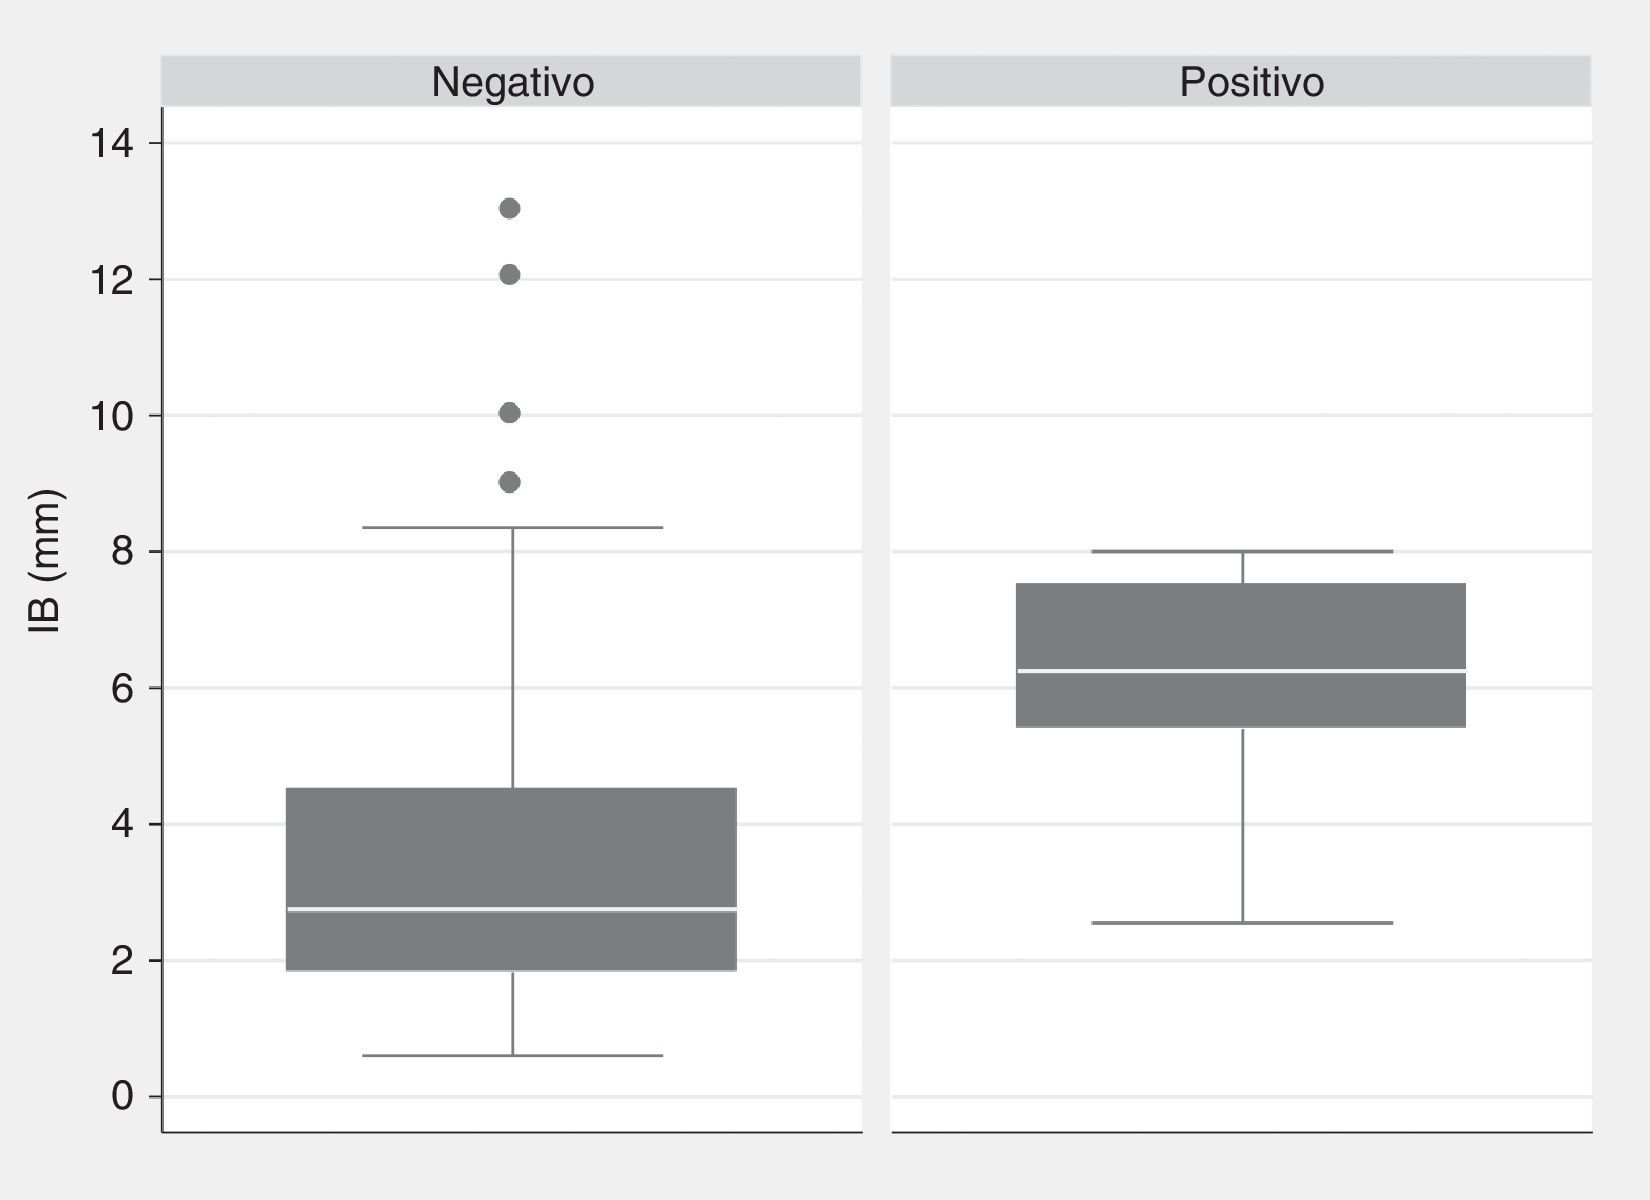Image resolution: width=1650 pixels, height=1200 pixels.
Task: Click the white median line in Negativo box
Action: (512, 909)
